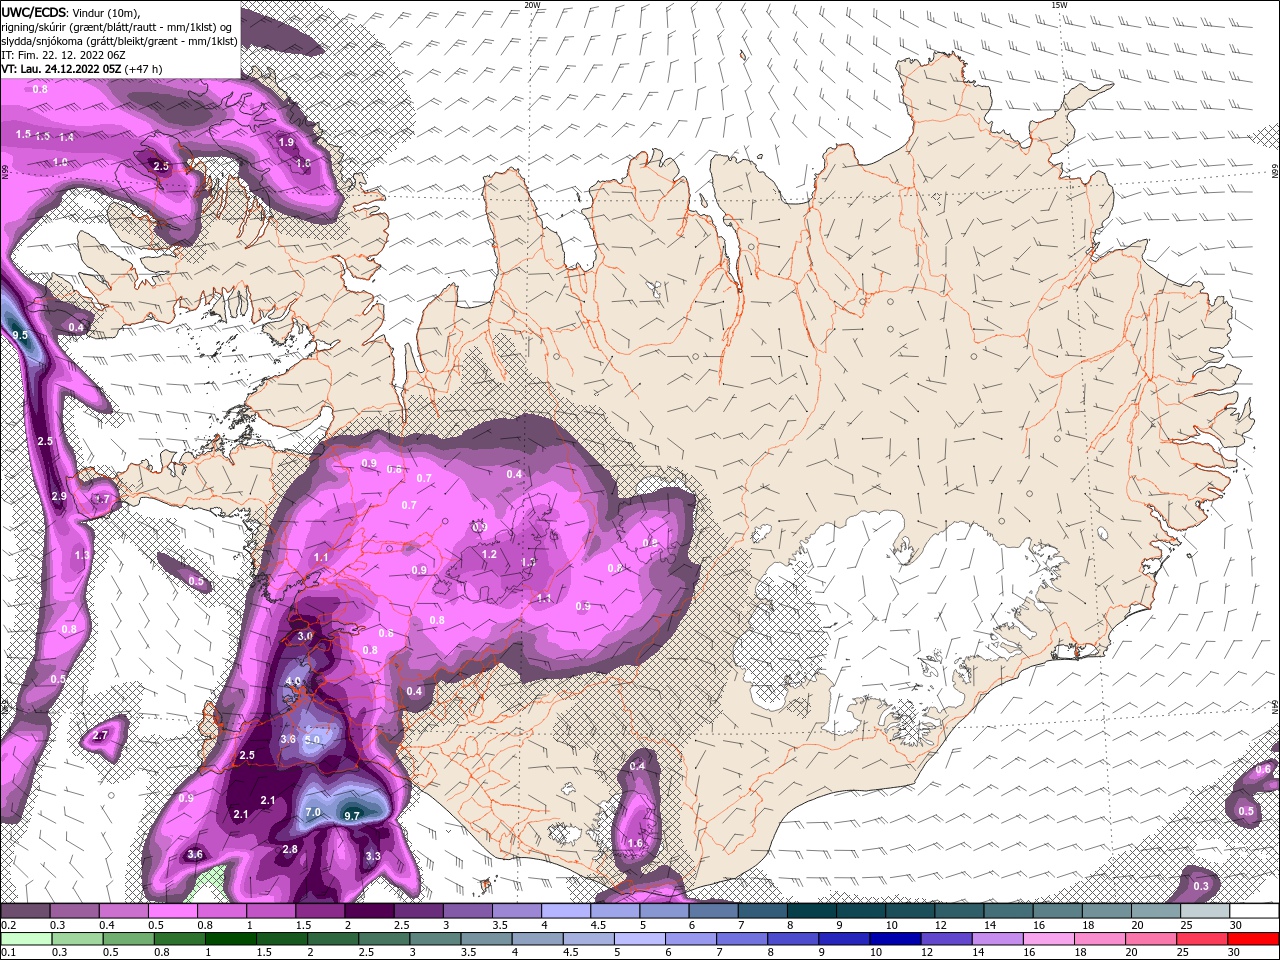This screenshot has width=1280, height=960.
Task: Select the 2.9 precipitation label
Action: point(59,496)
